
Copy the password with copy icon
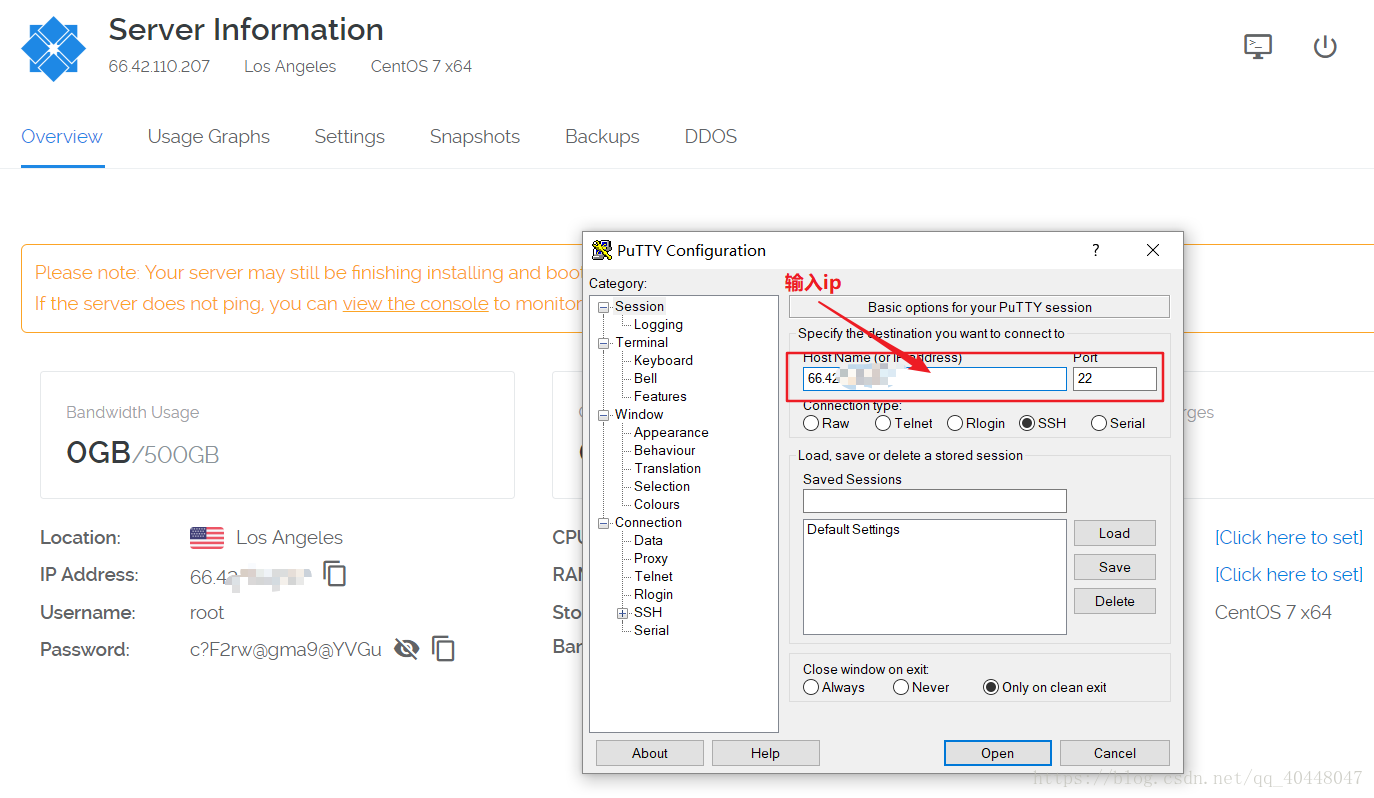click(x=443, y=649)
